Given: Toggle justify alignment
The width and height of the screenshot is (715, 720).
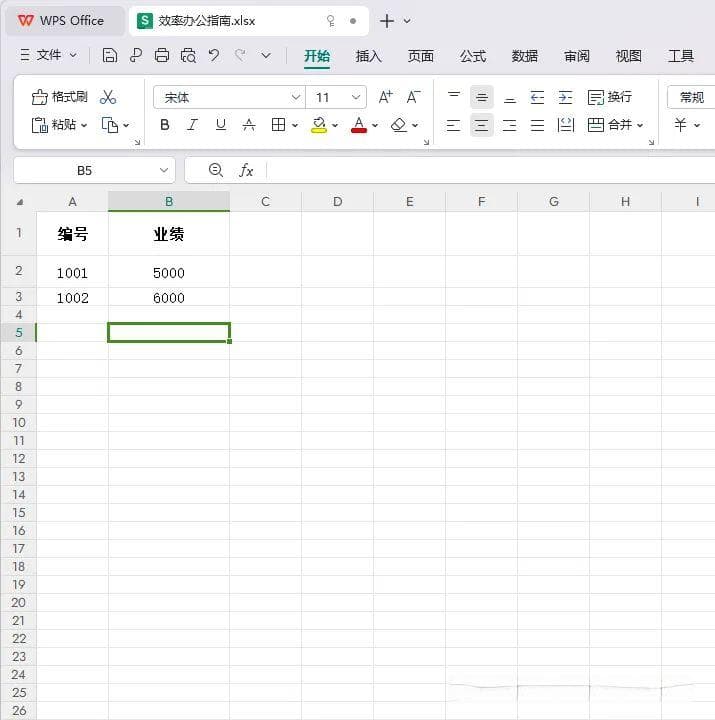Looking at the screenshot, I should point(537,125).
